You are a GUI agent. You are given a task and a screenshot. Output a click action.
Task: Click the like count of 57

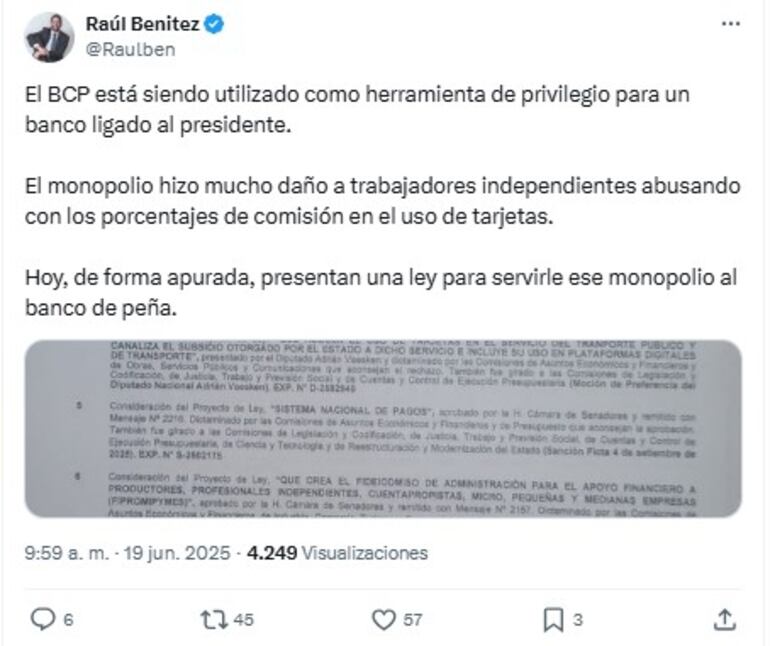(x=412, y=620)
